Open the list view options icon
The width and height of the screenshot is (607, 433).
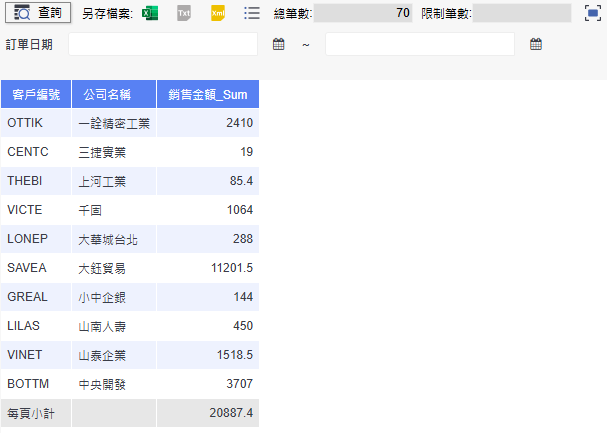pos(252,13)
